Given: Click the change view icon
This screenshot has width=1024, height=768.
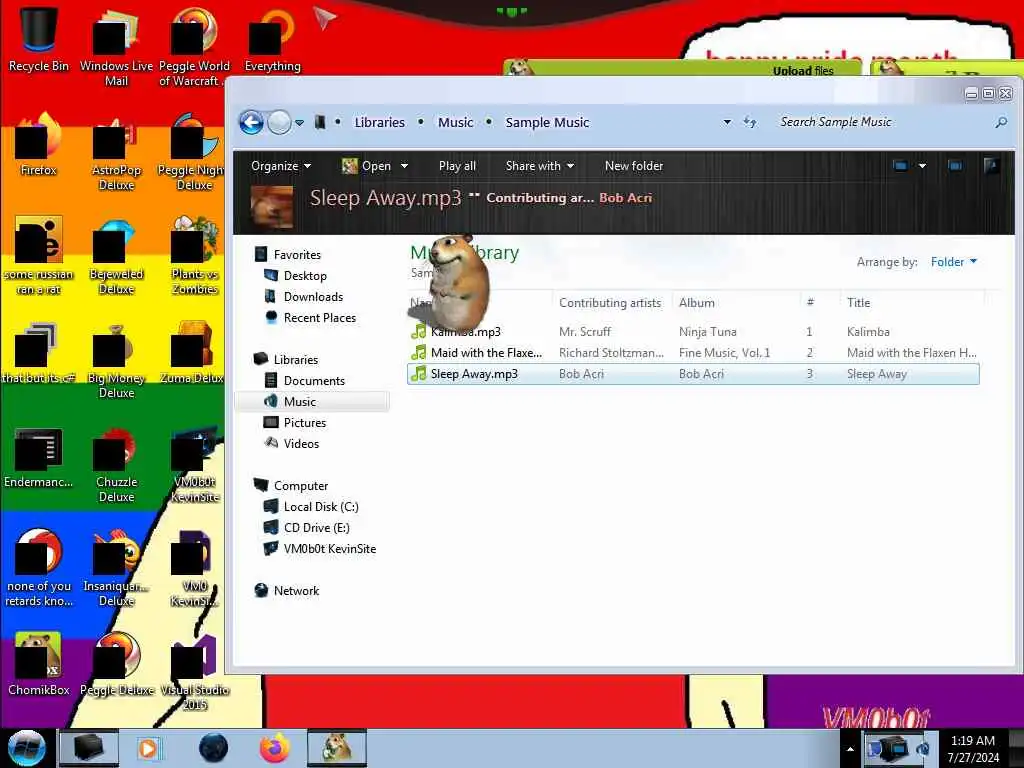Looking at the screenshot, I should click(x=900, y=166).
